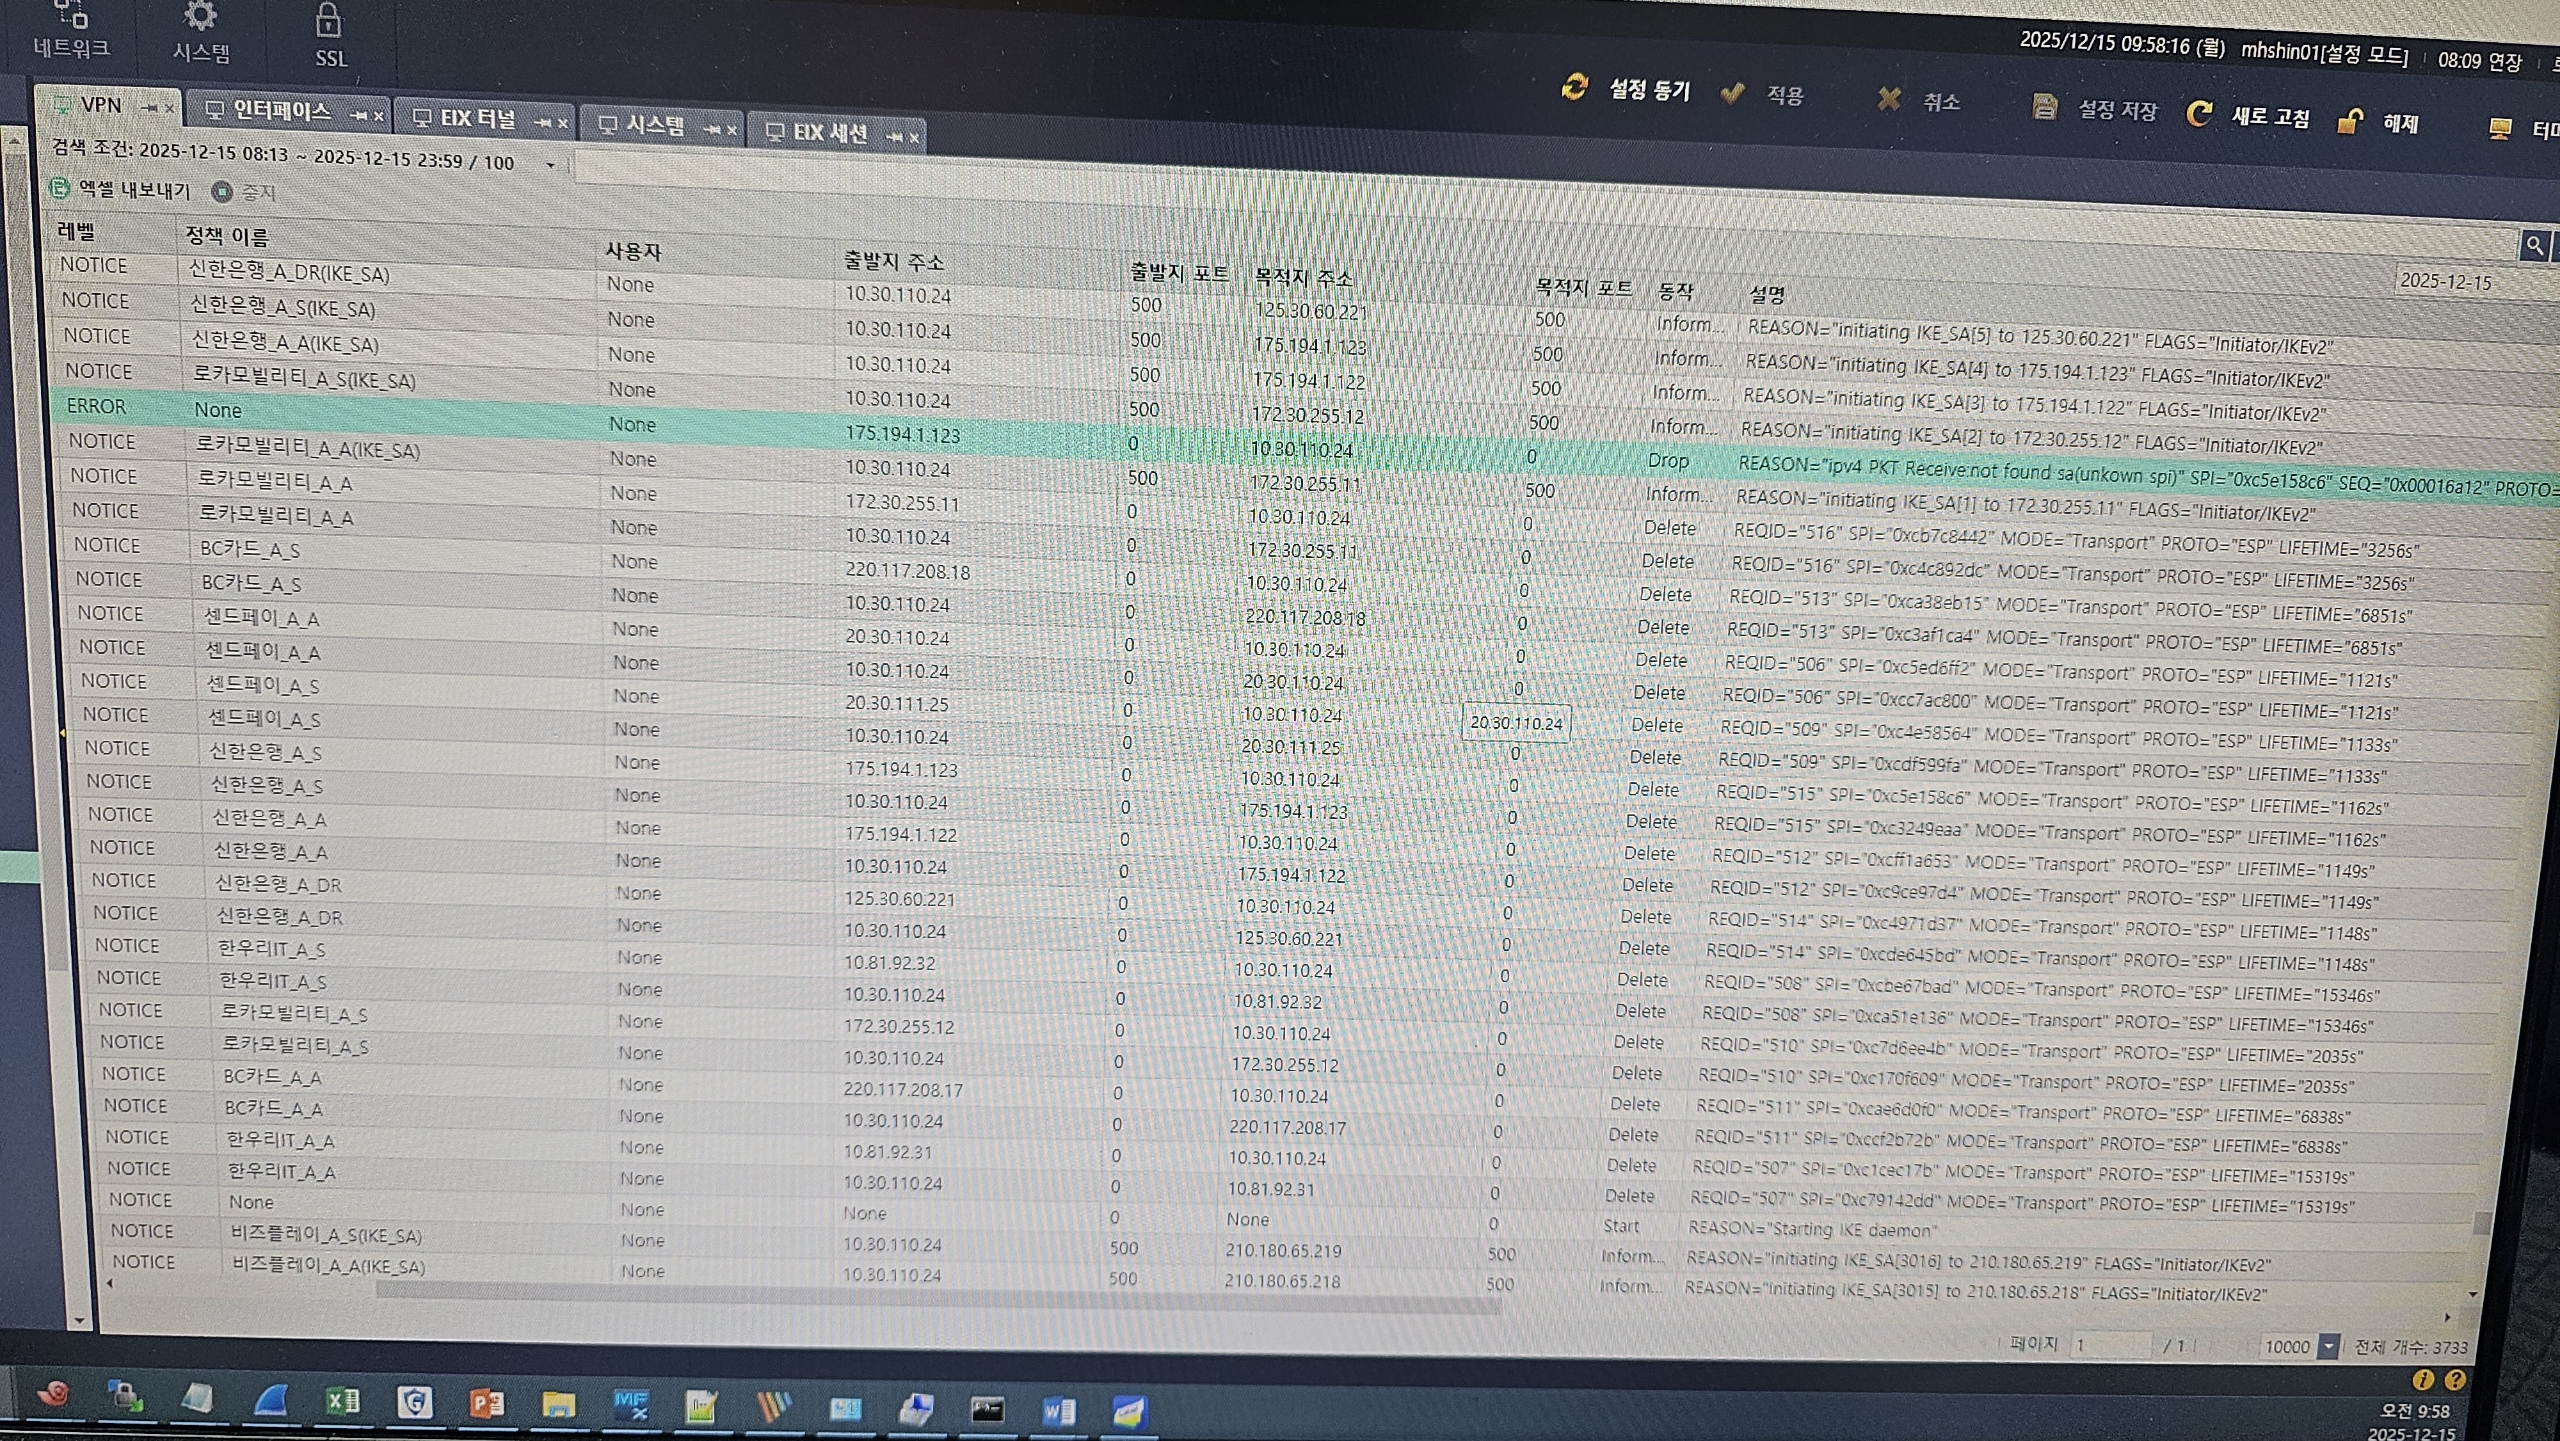Viewport: 2560px width, 1441px height.
Task: Click the yellow question mark help icon
Action: pyautogui.click(x=2455, y=1381)
